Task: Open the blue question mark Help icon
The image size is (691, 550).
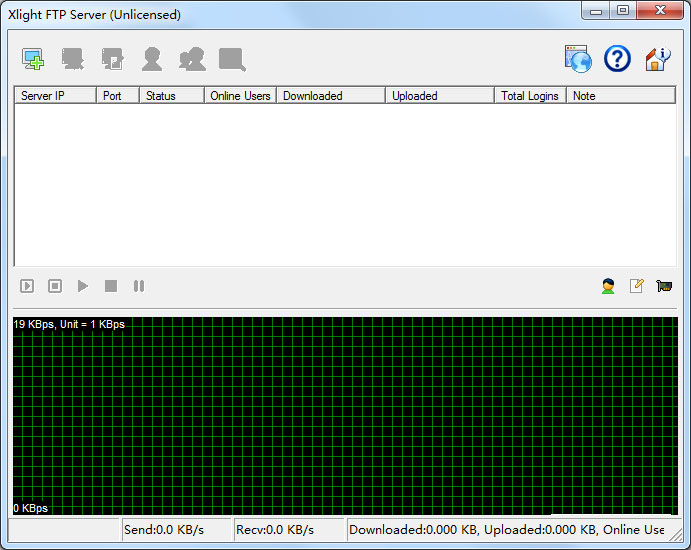Action: click(x=617, y=59)
